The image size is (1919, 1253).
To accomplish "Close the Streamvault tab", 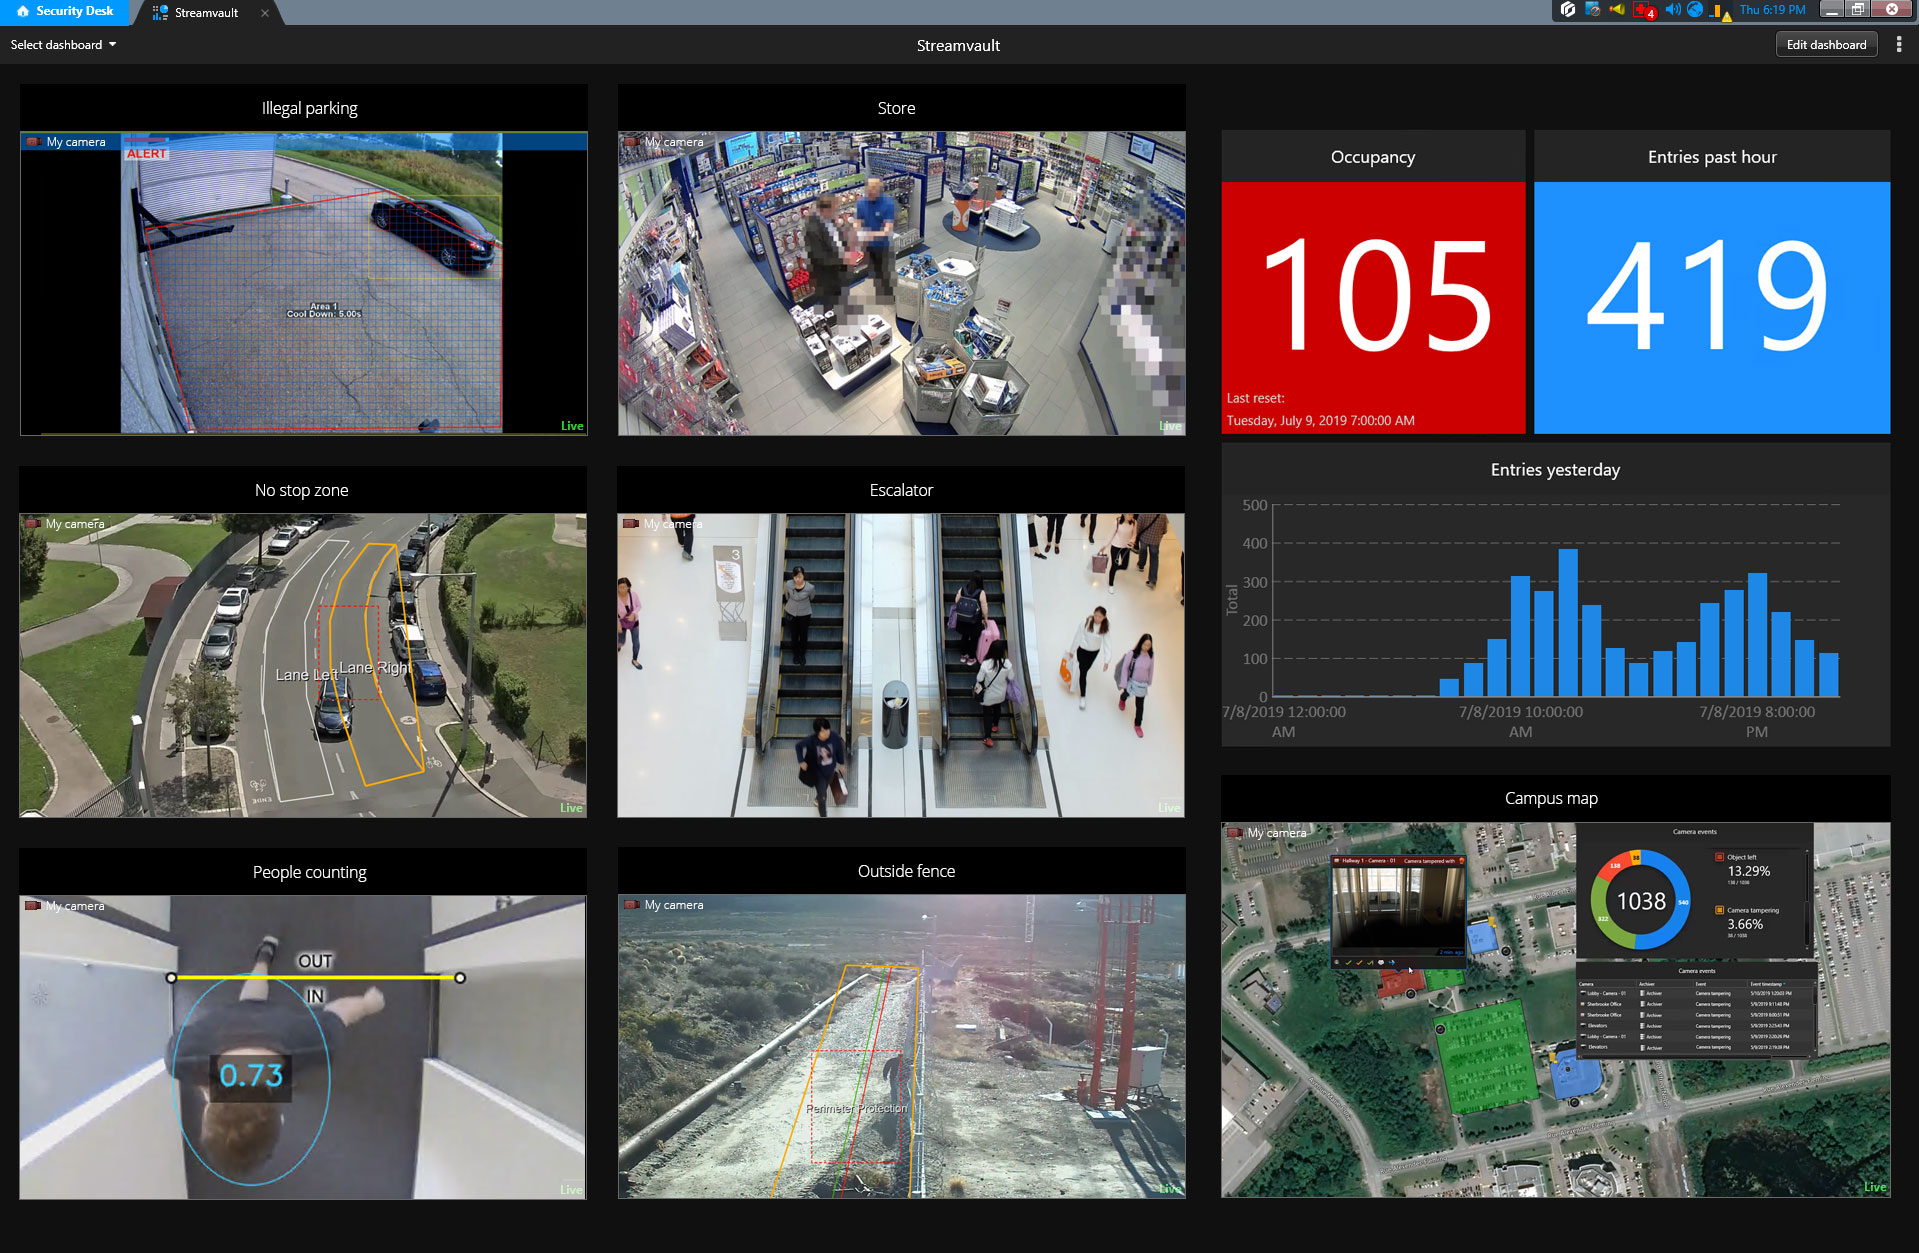I will click(264, 13).
